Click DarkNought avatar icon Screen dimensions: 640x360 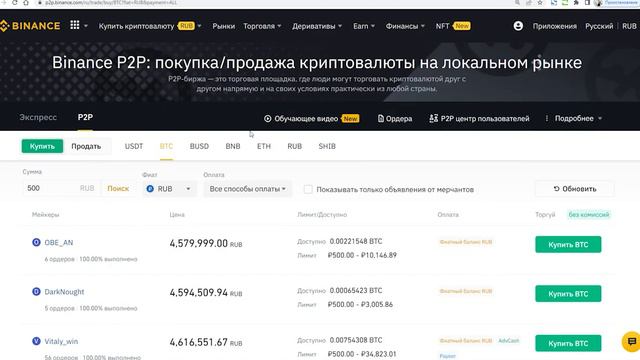(36, 291)
